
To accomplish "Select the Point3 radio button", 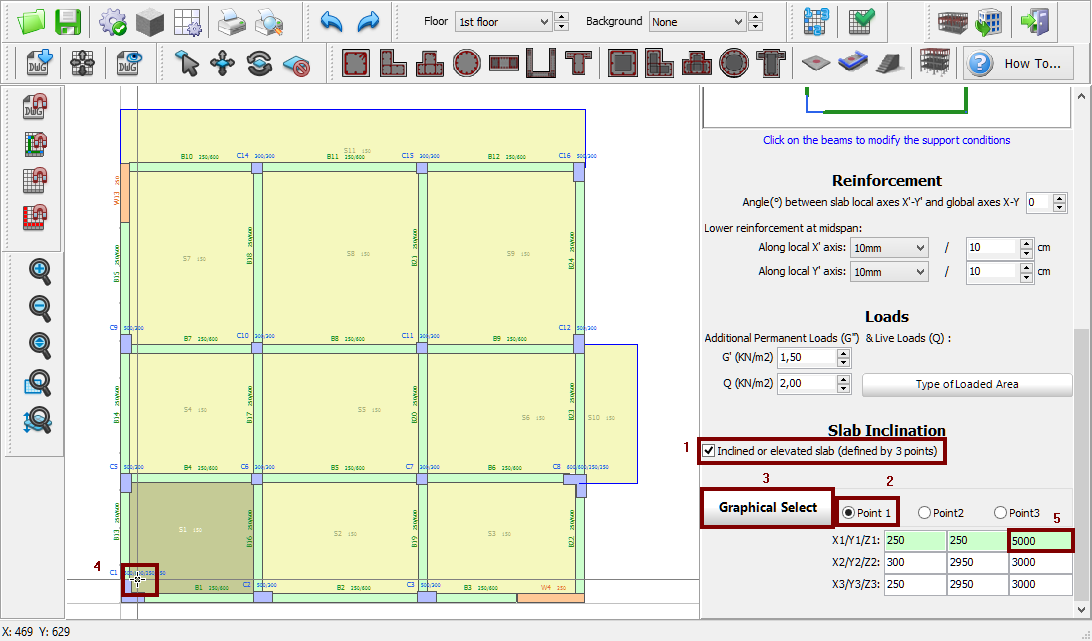I will [x=1000, y=513].
